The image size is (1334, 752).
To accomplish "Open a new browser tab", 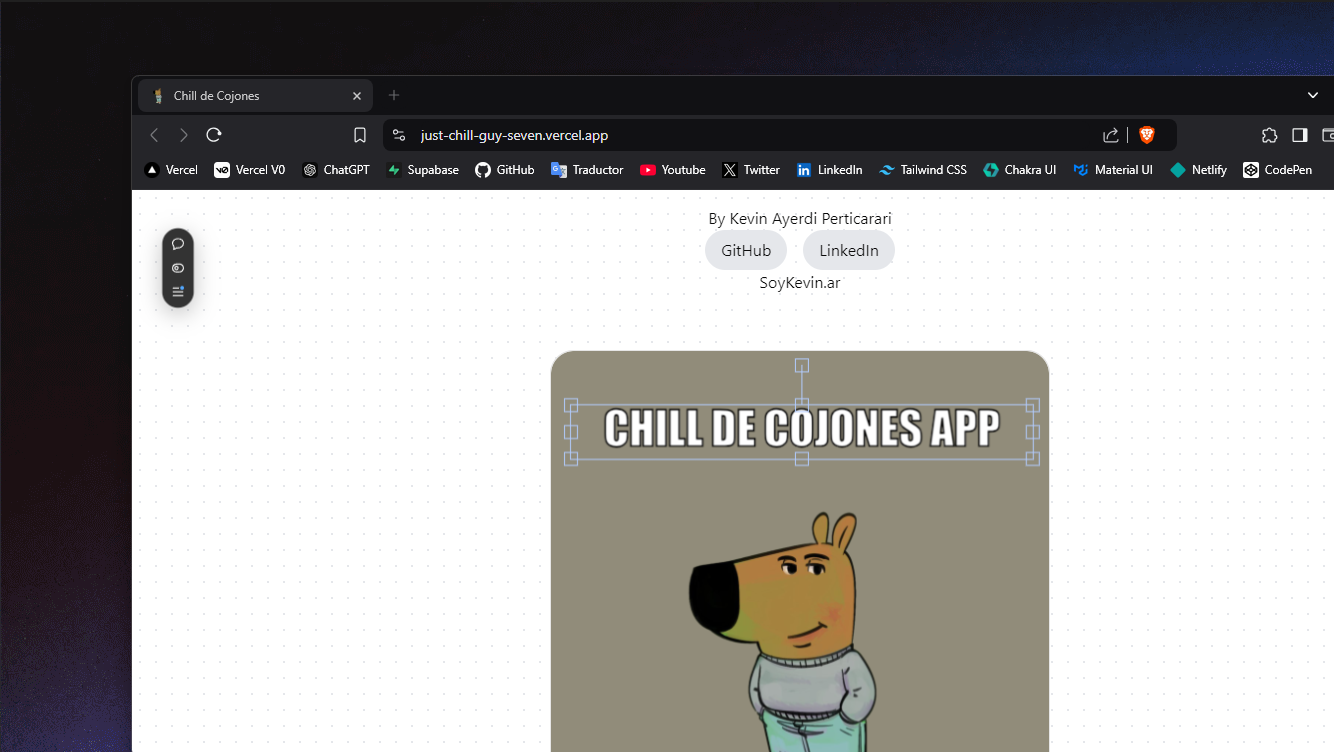I will pos(393,95).
